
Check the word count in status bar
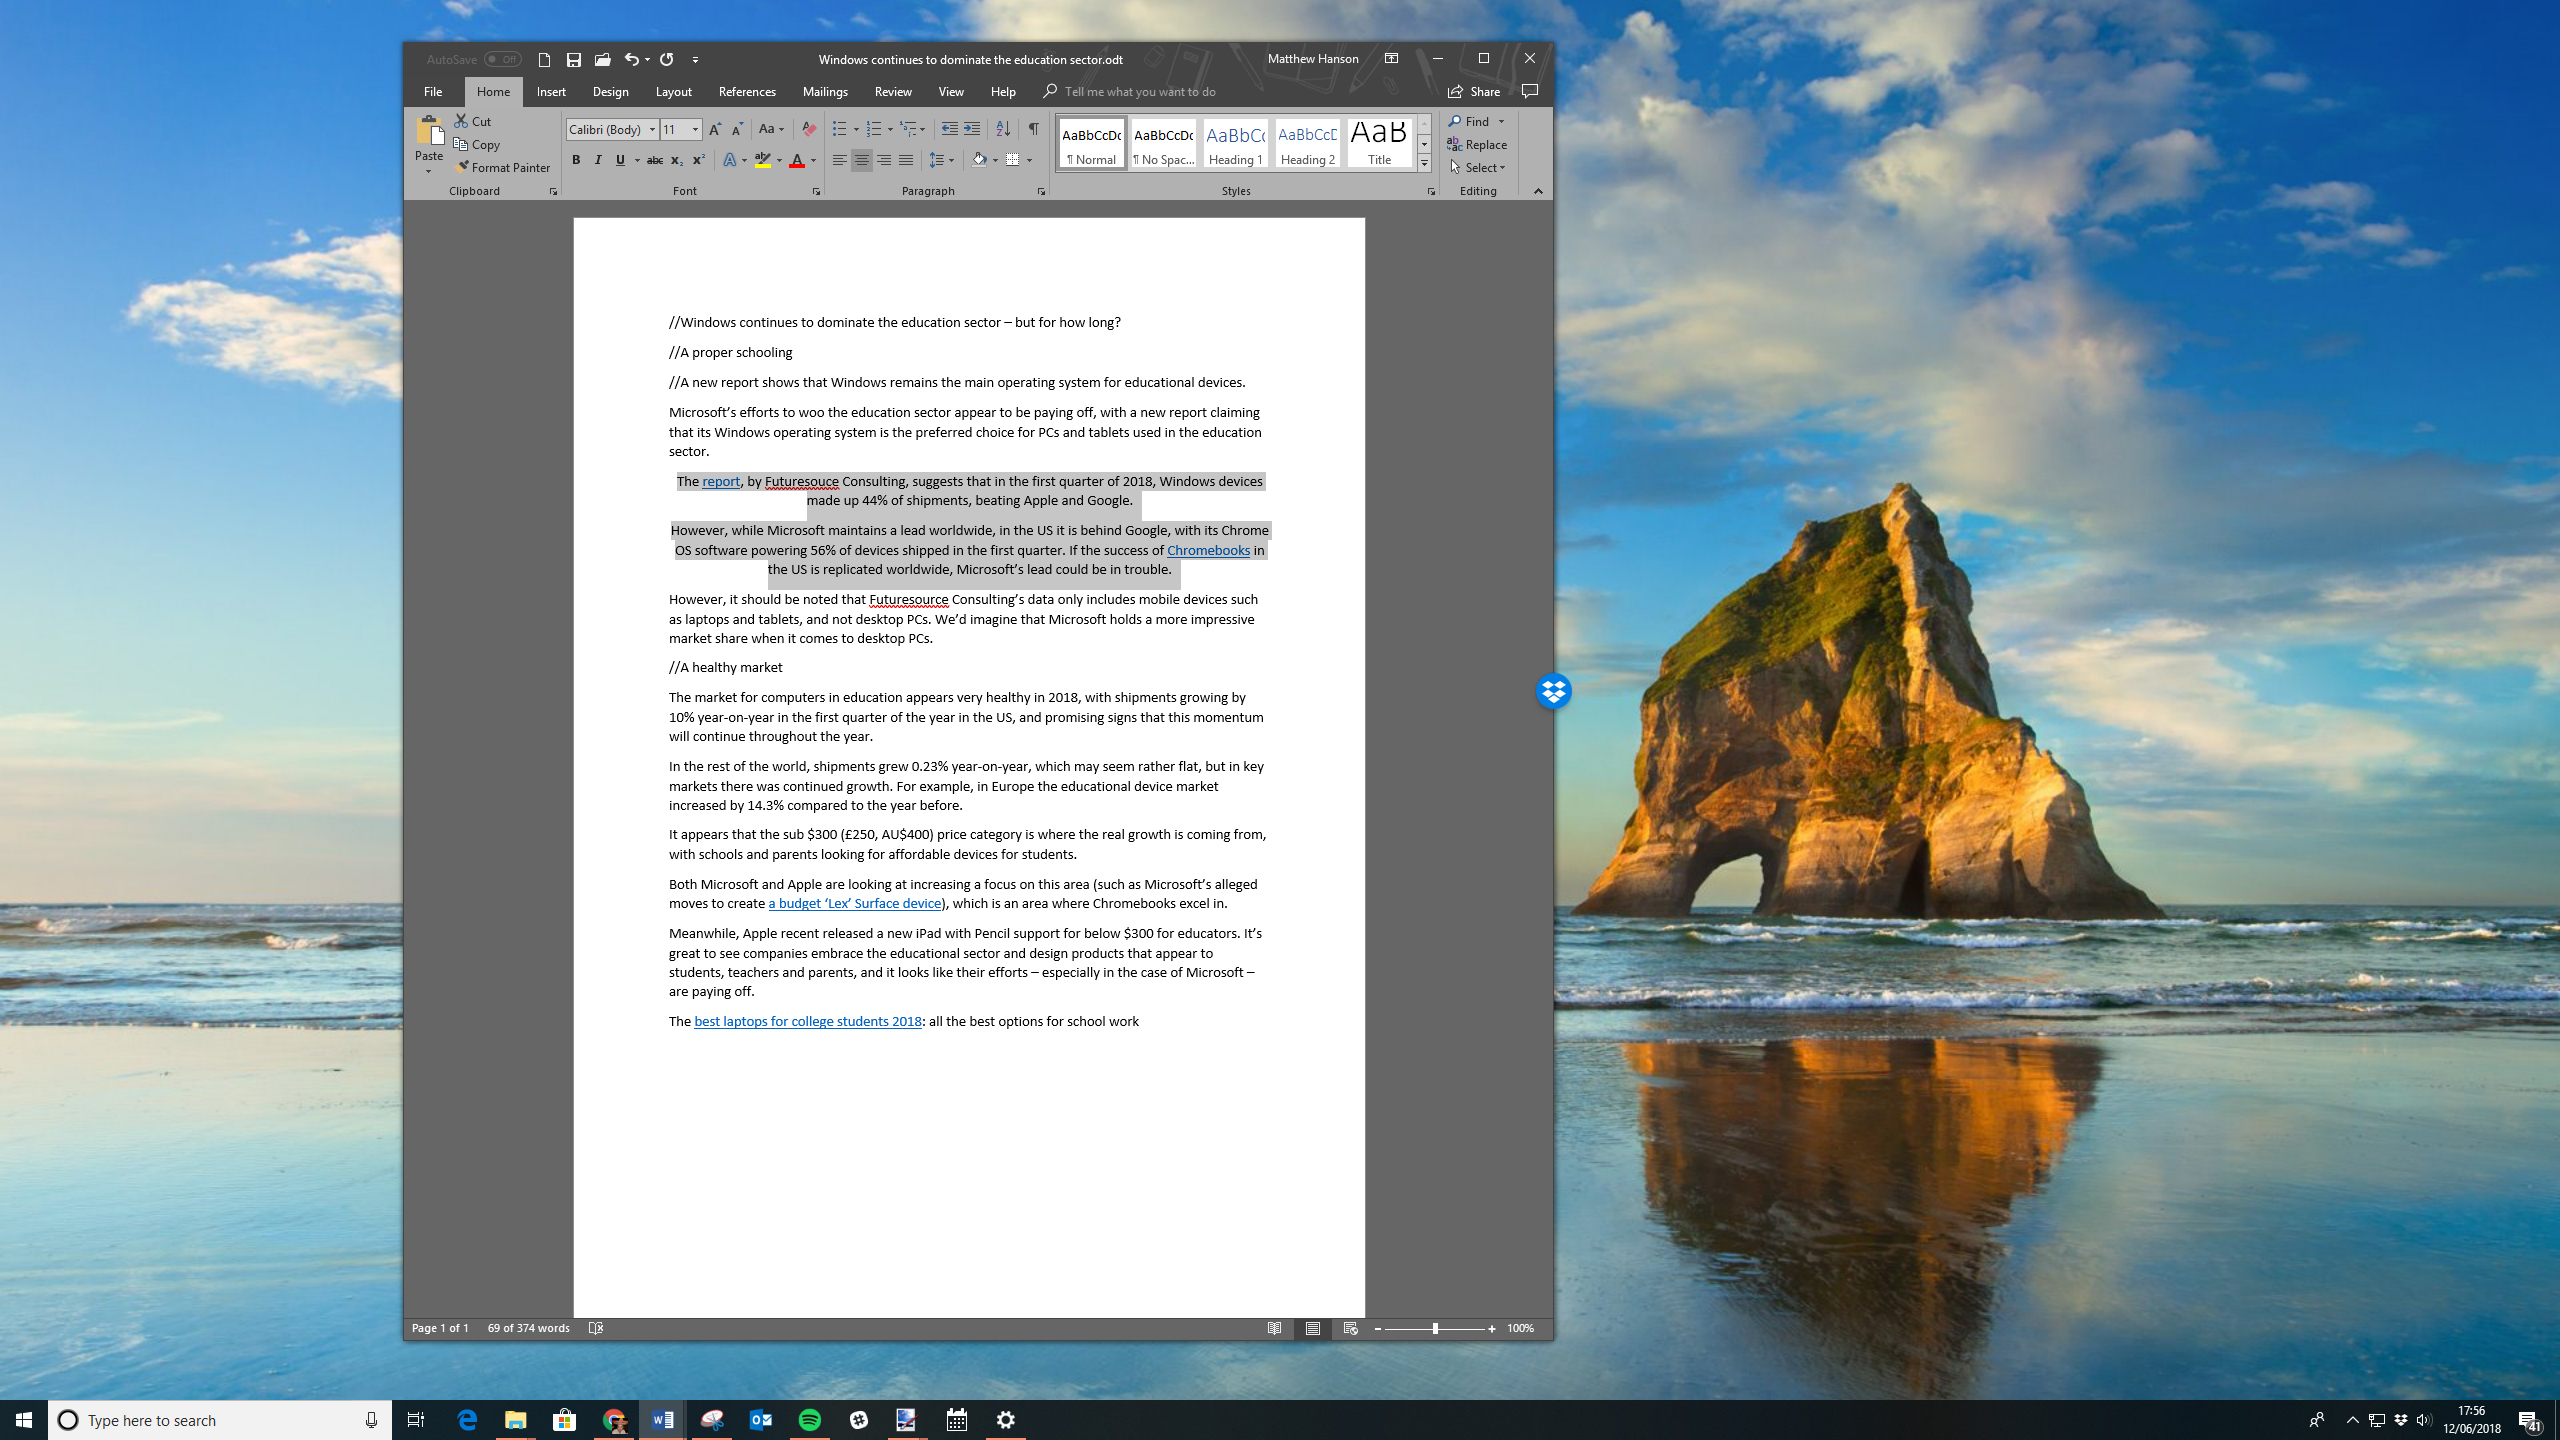click(526, 1327)
